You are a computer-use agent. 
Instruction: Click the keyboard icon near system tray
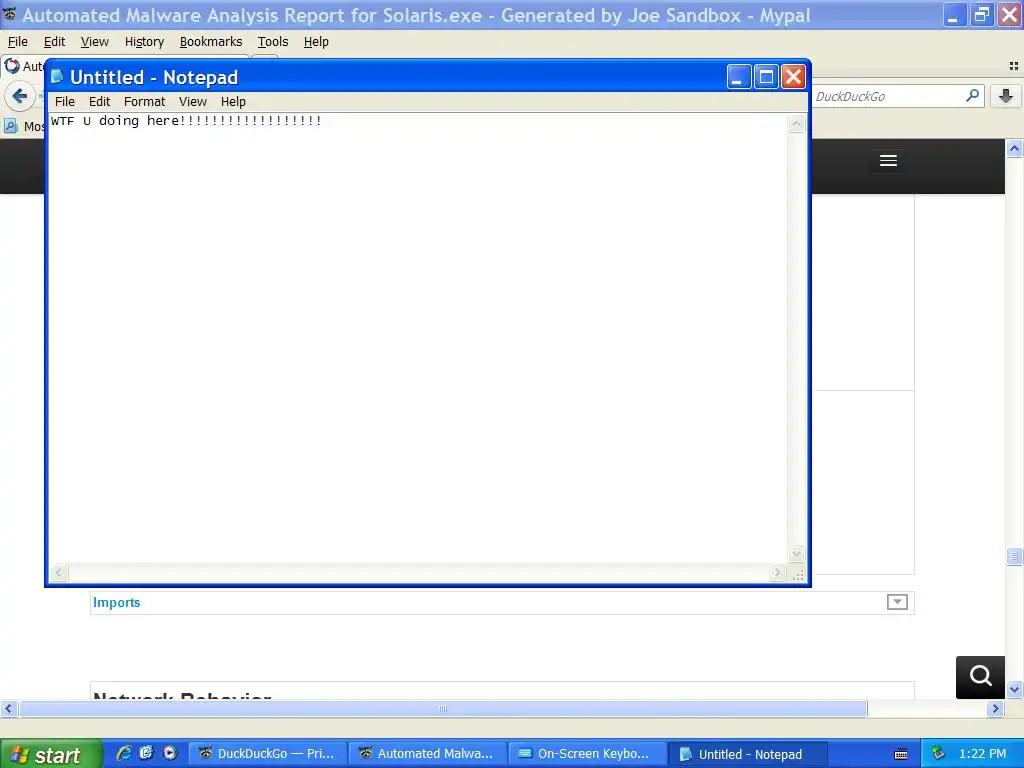[x=901, y=754]
